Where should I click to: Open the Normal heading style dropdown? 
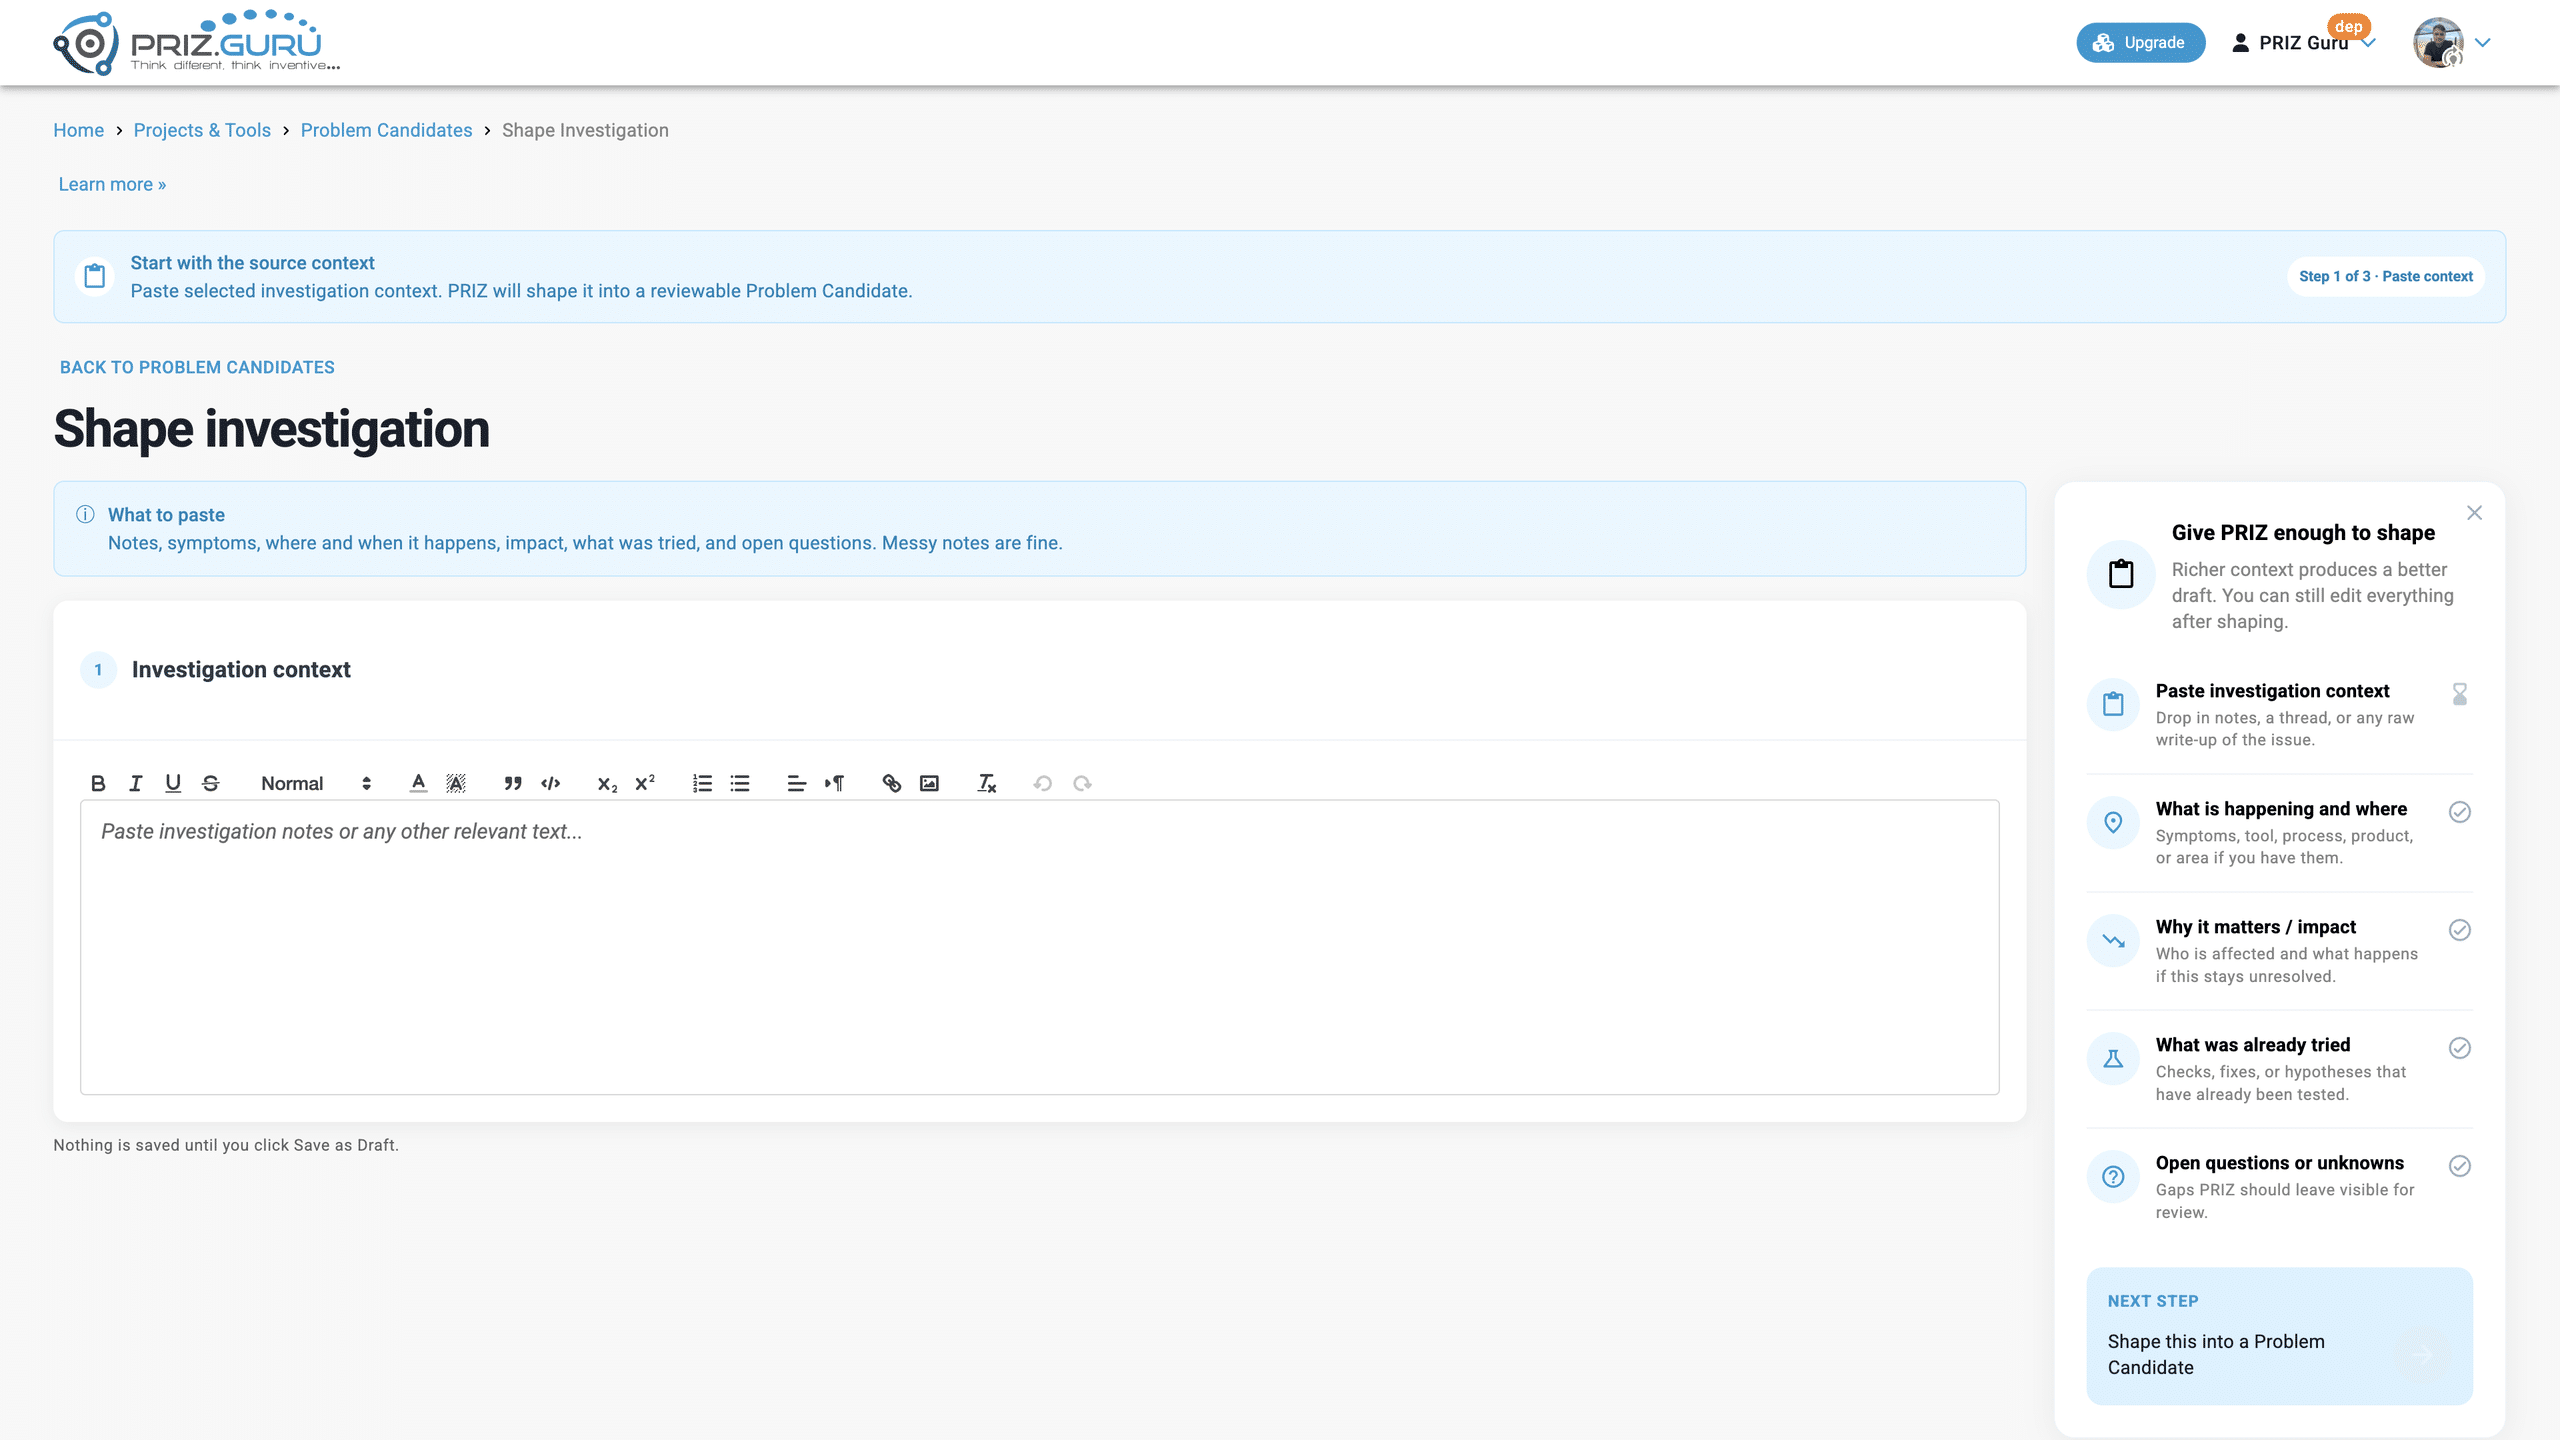316,783
